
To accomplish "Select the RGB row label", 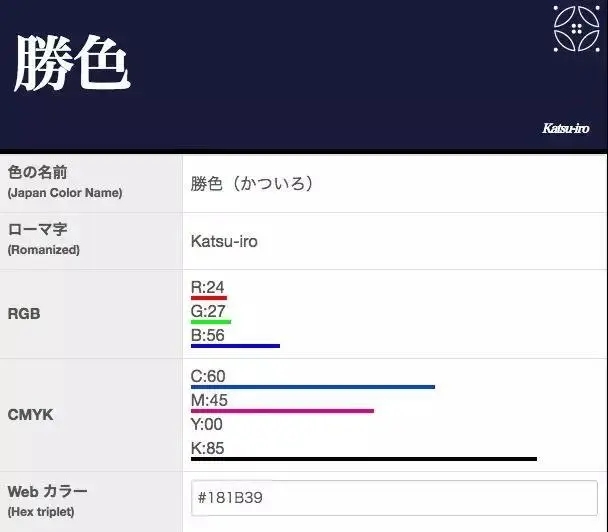I will tap(24, 314).
